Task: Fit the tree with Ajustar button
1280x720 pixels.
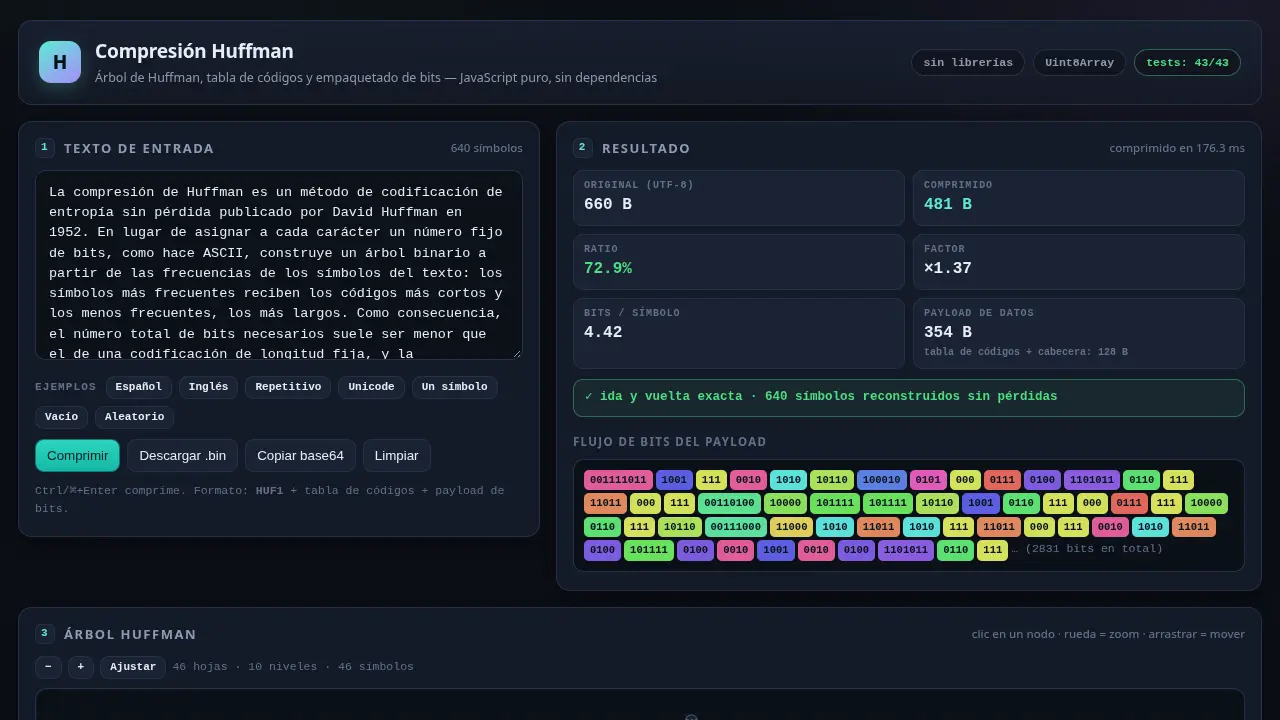Action: coord(133,667)
